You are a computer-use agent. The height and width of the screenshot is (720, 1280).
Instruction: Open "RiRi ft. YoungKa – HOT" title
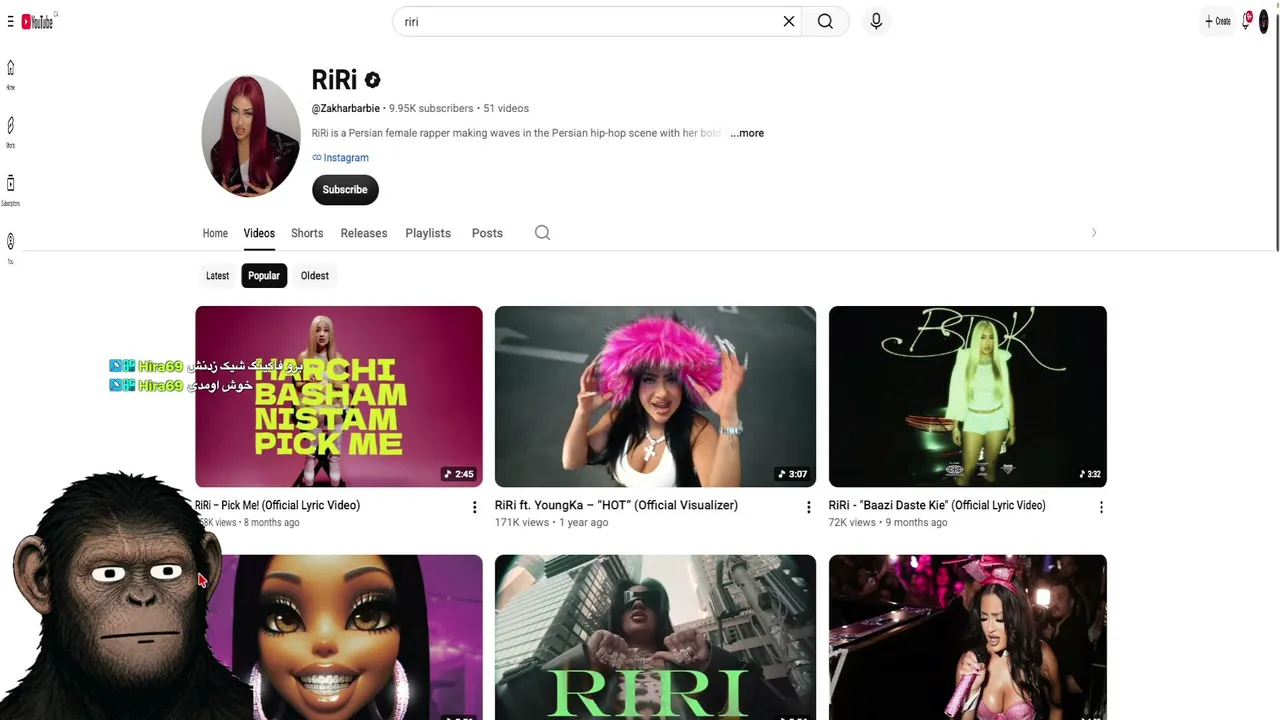pos(616,506)
